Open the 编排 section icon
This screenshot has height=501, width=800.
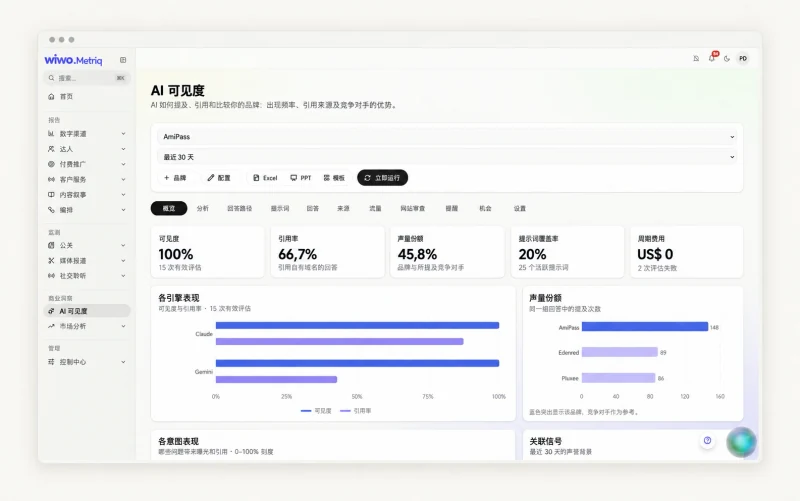point(51,210)
